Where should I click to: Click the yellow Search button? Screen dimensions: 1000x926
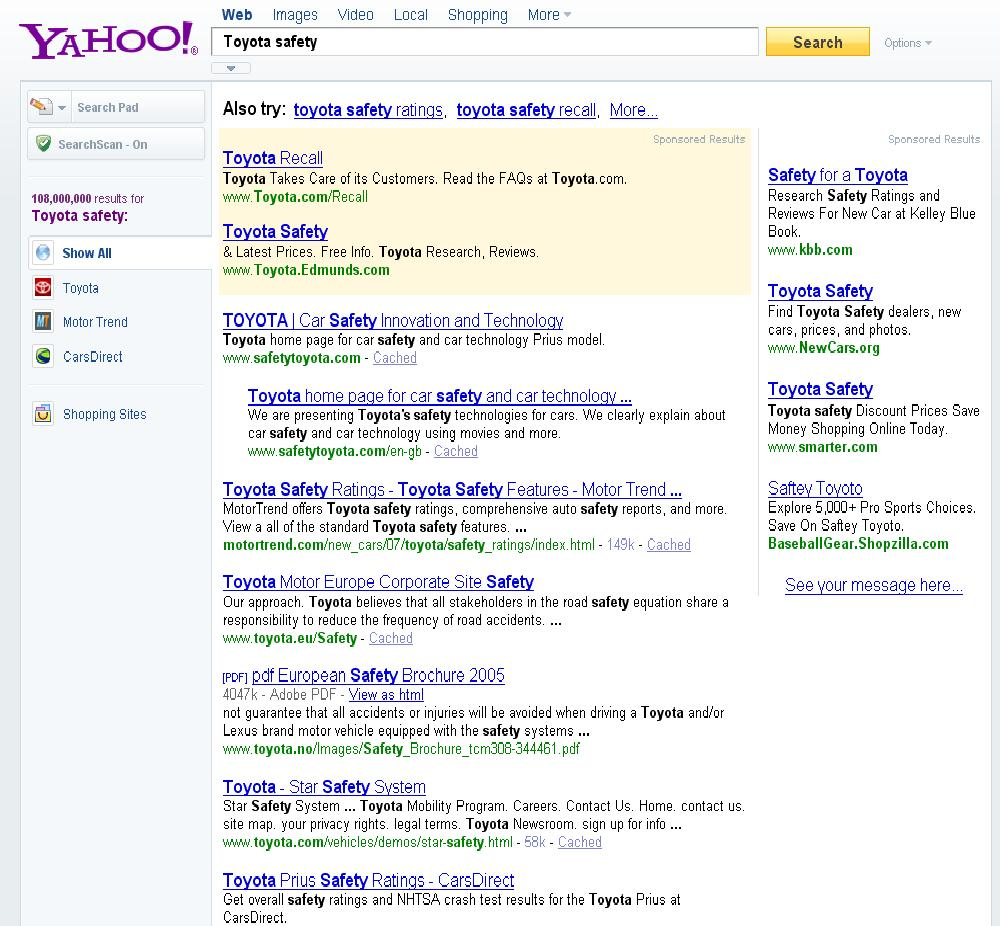click(818, 42)
